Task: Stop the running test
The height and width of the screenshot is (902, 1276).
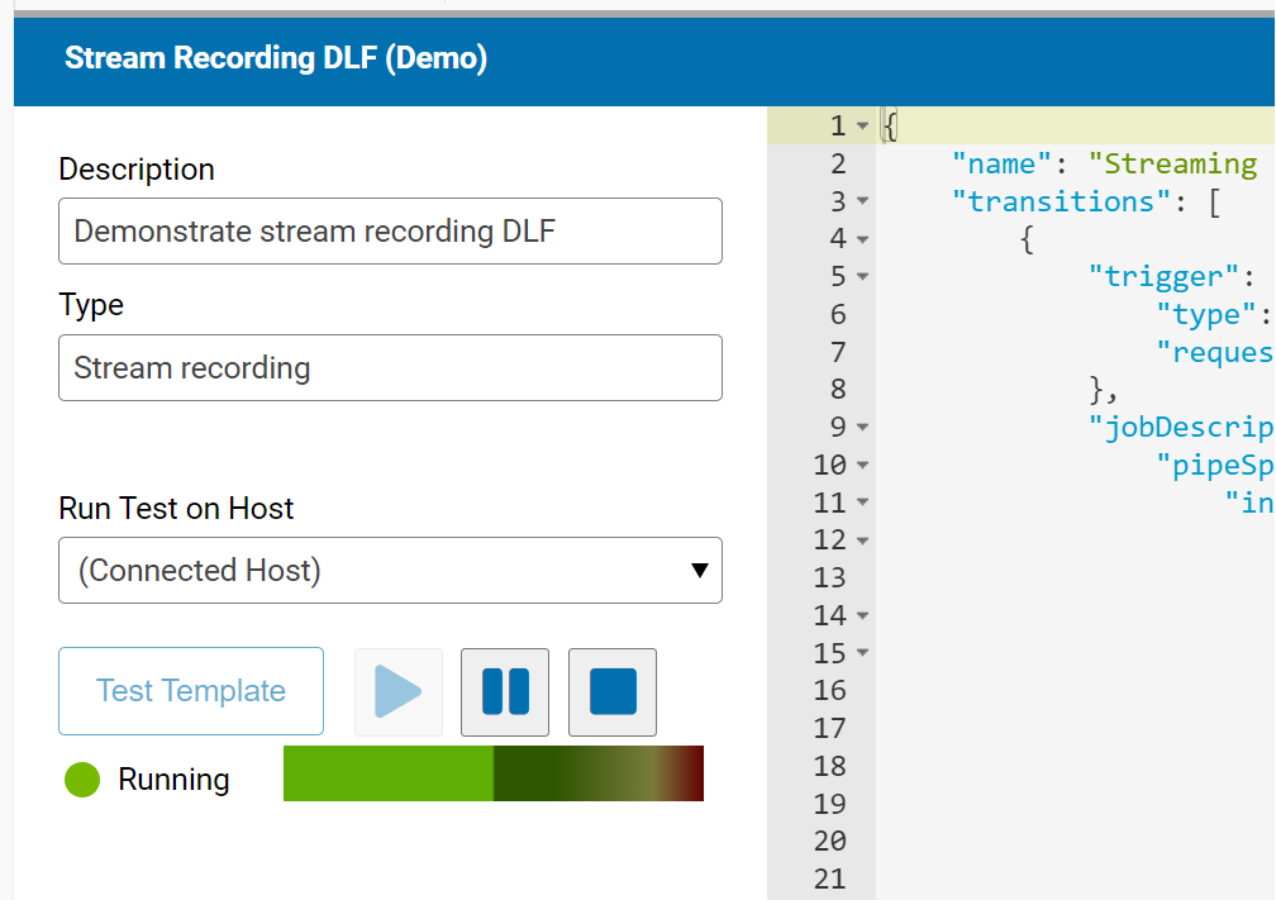Action: (612, 692)
